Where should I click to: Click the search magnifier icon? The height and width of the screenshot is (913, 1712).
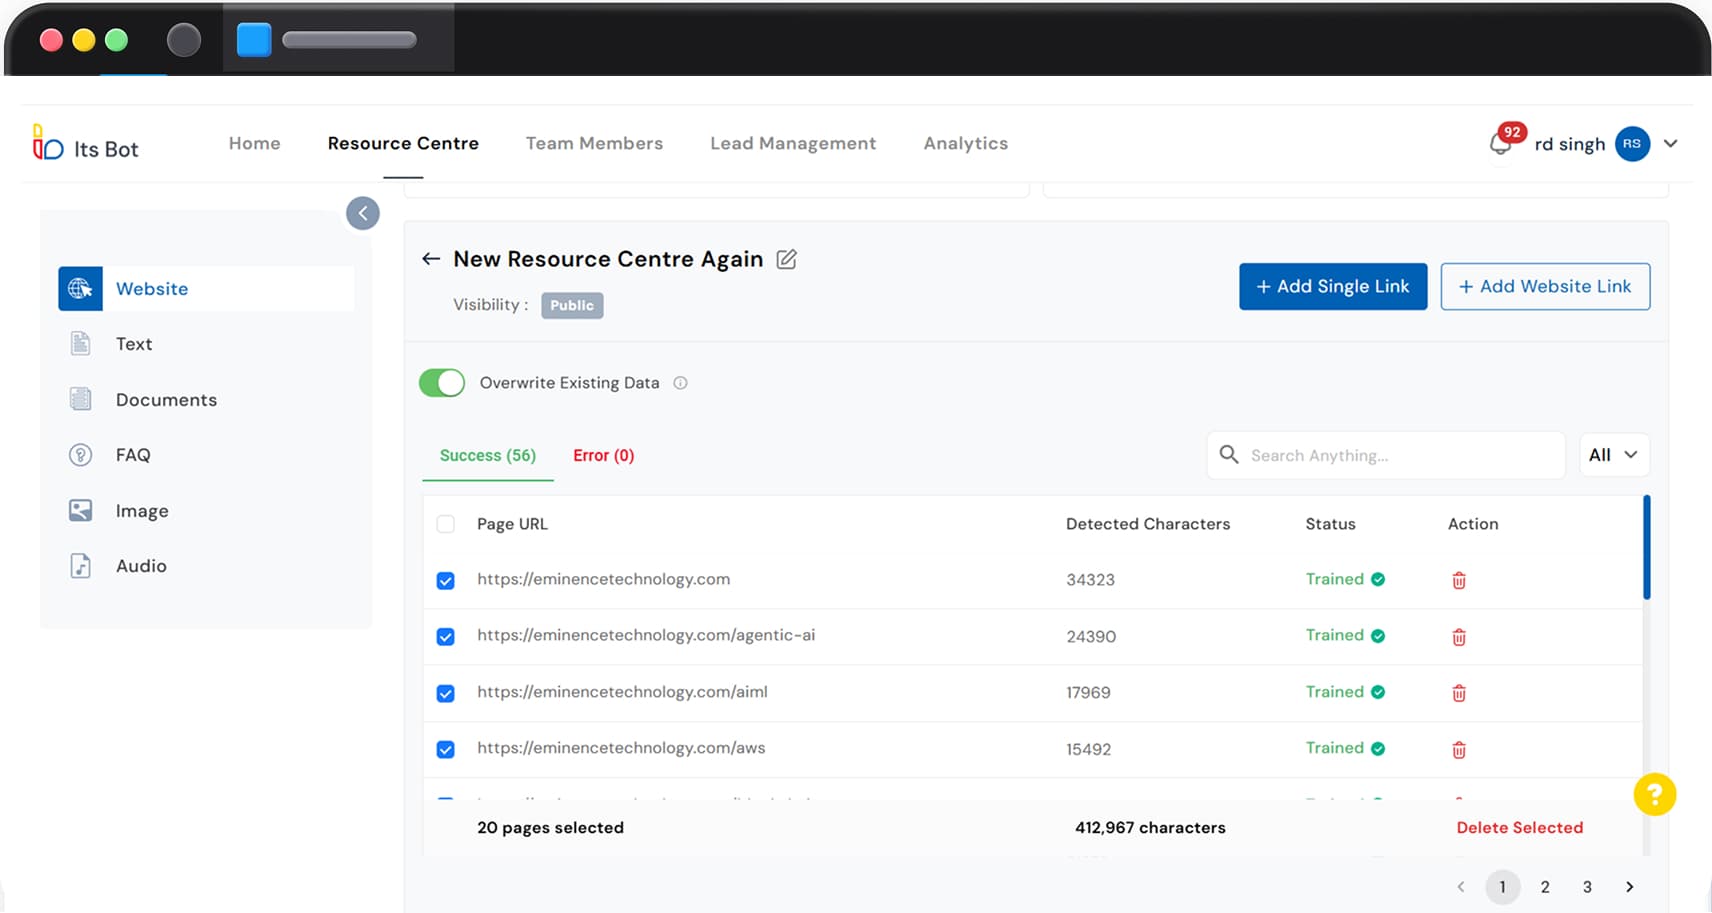(x=1229, y=455)
